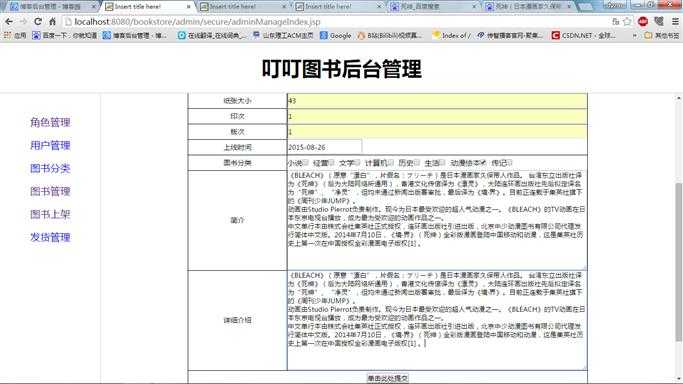
Task: Click the browser forward arrow
Action: 23,21
